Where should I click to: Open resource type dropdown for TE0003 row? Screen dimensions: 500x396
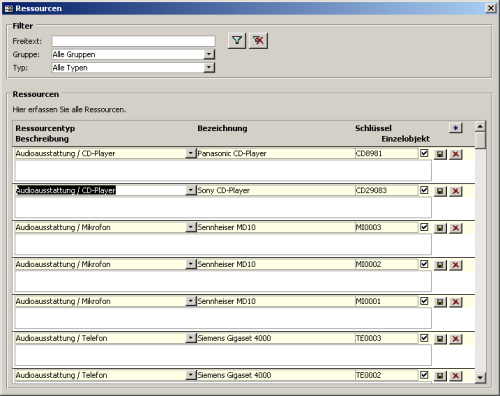190,338
